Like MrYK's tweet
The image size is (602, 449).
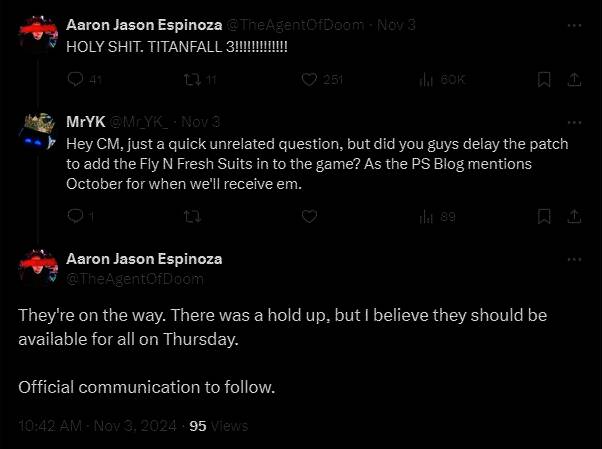pyautogui.click(x=309, y=215)
